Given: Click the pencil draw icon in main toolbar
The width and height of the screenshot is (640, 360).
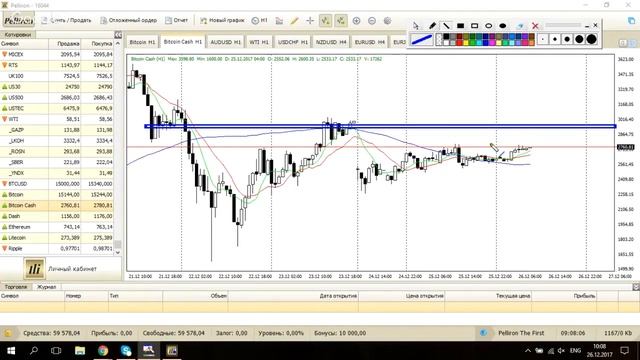Looking at the screenshot, I should click(x=294, y=20).
